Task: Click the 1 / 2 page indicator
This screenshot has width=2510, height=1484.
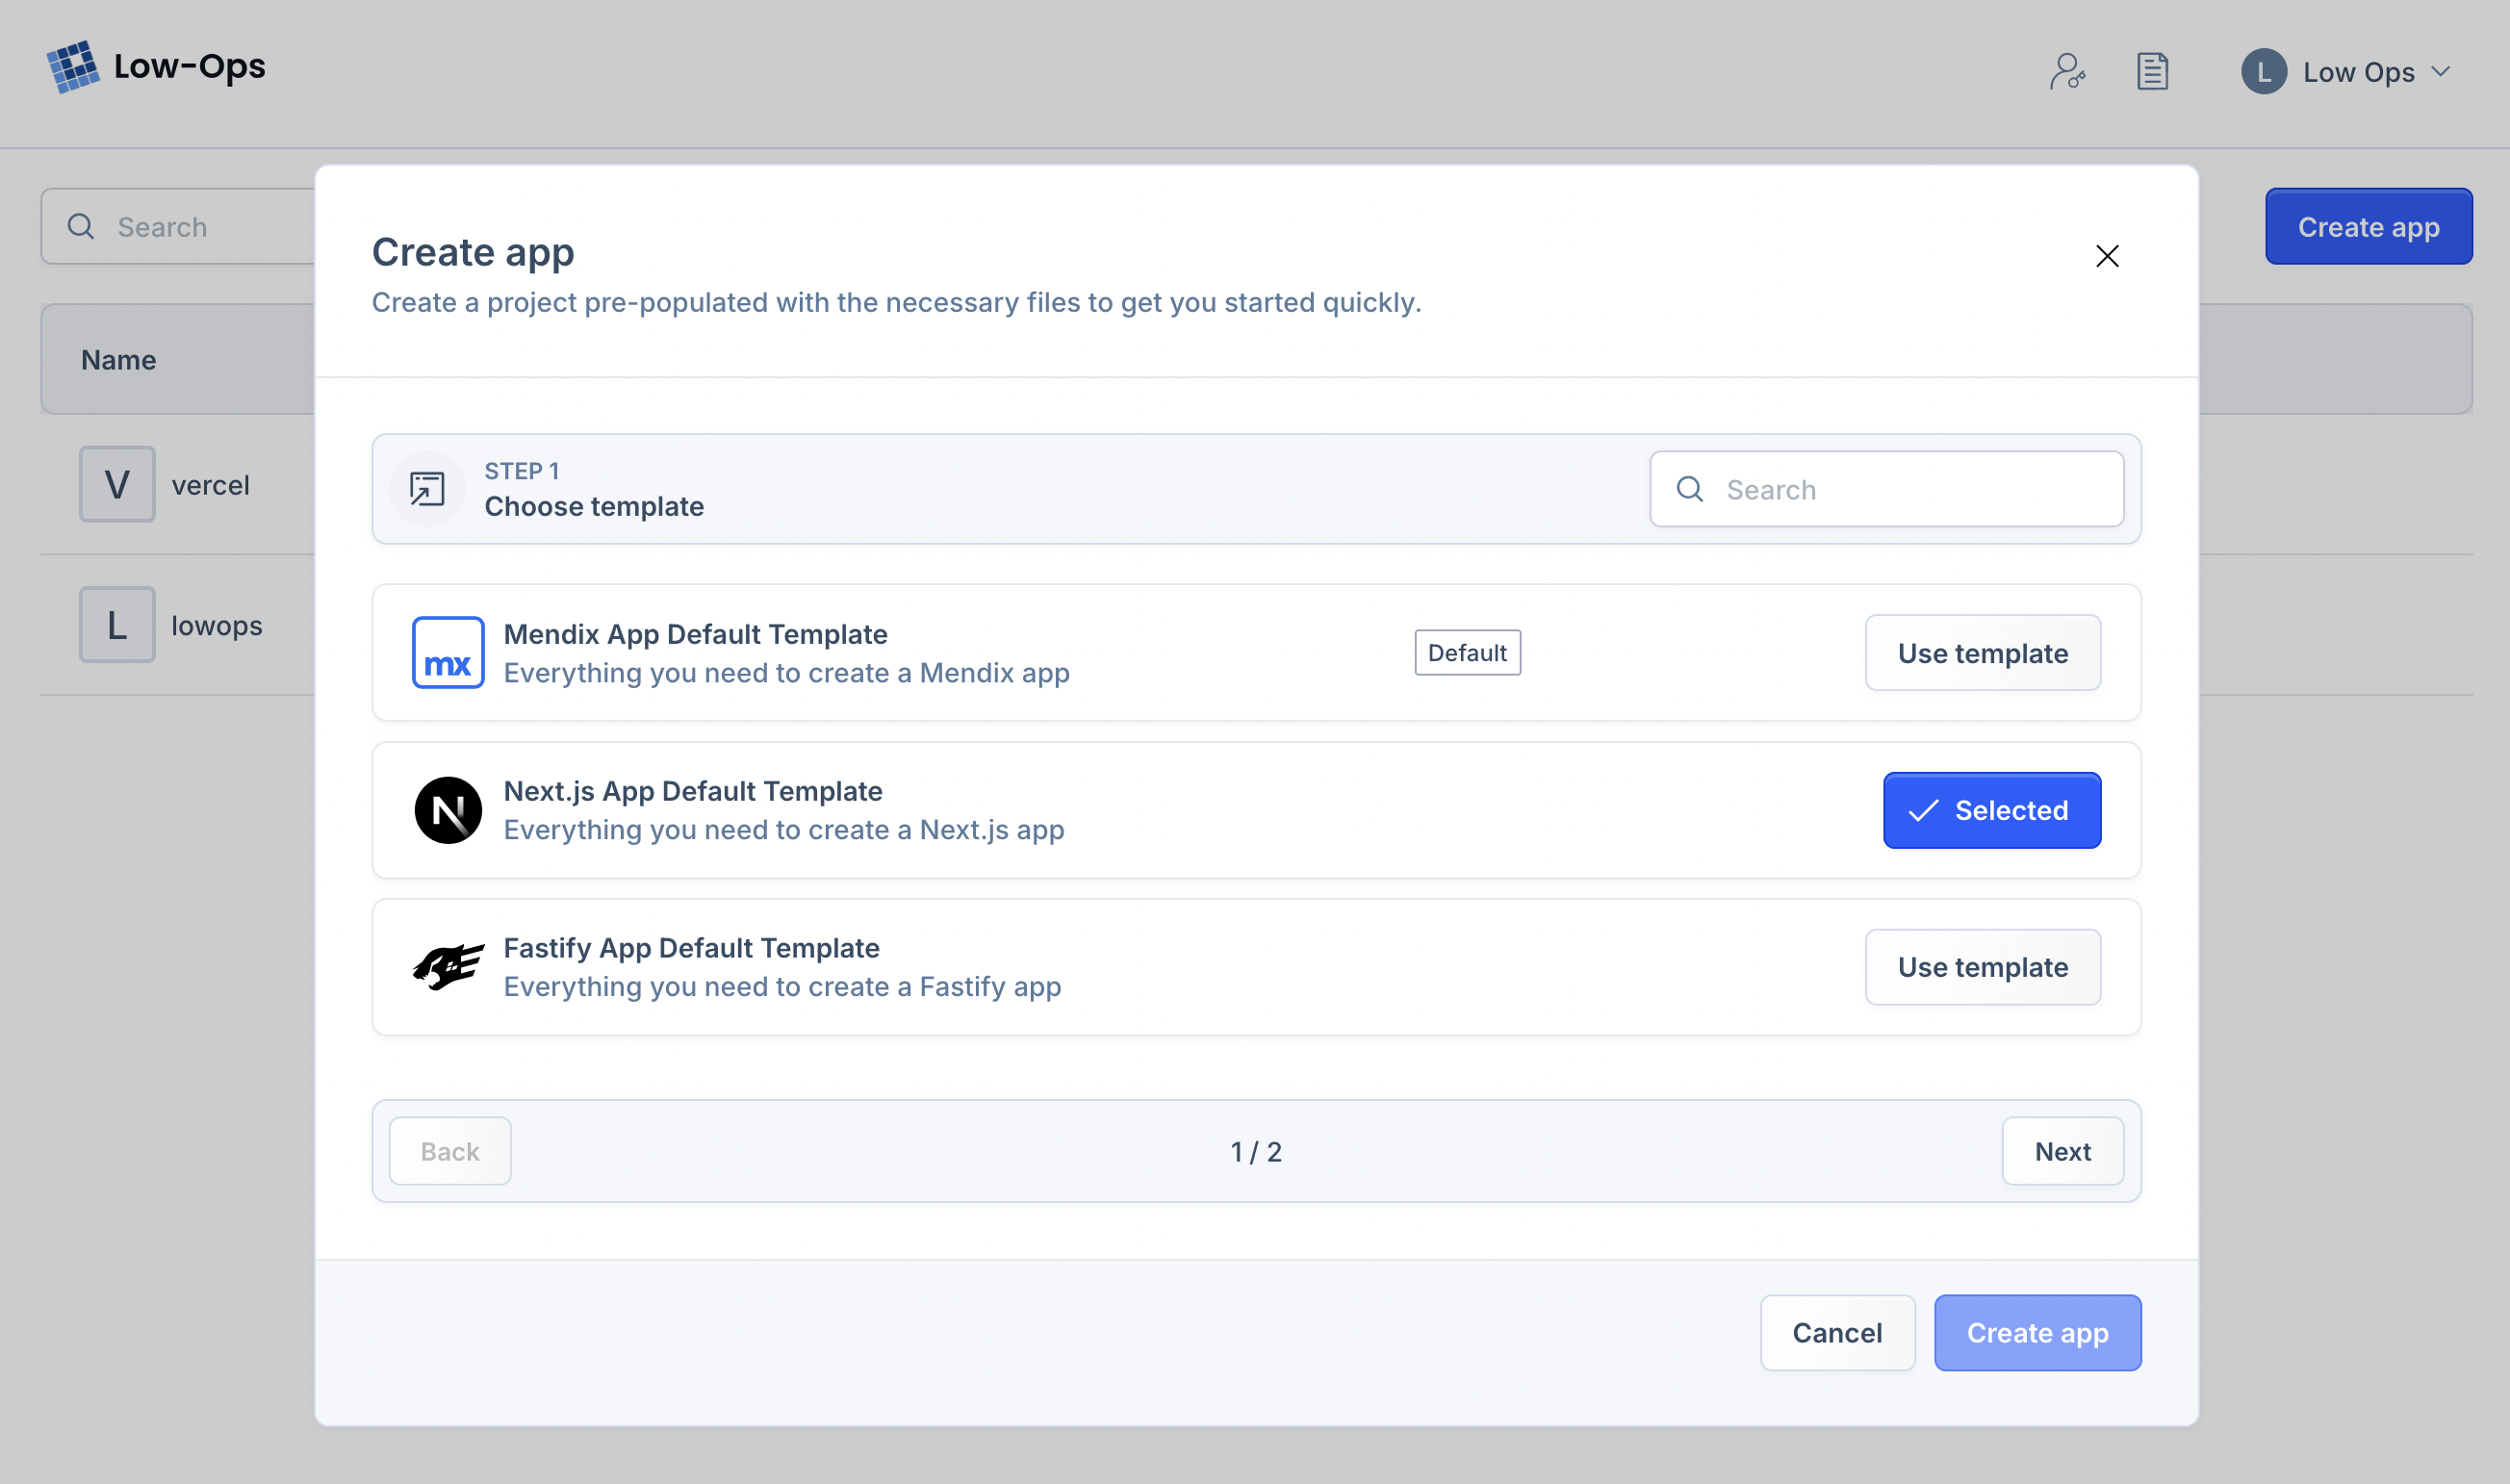Action: coord(1256,1152)
